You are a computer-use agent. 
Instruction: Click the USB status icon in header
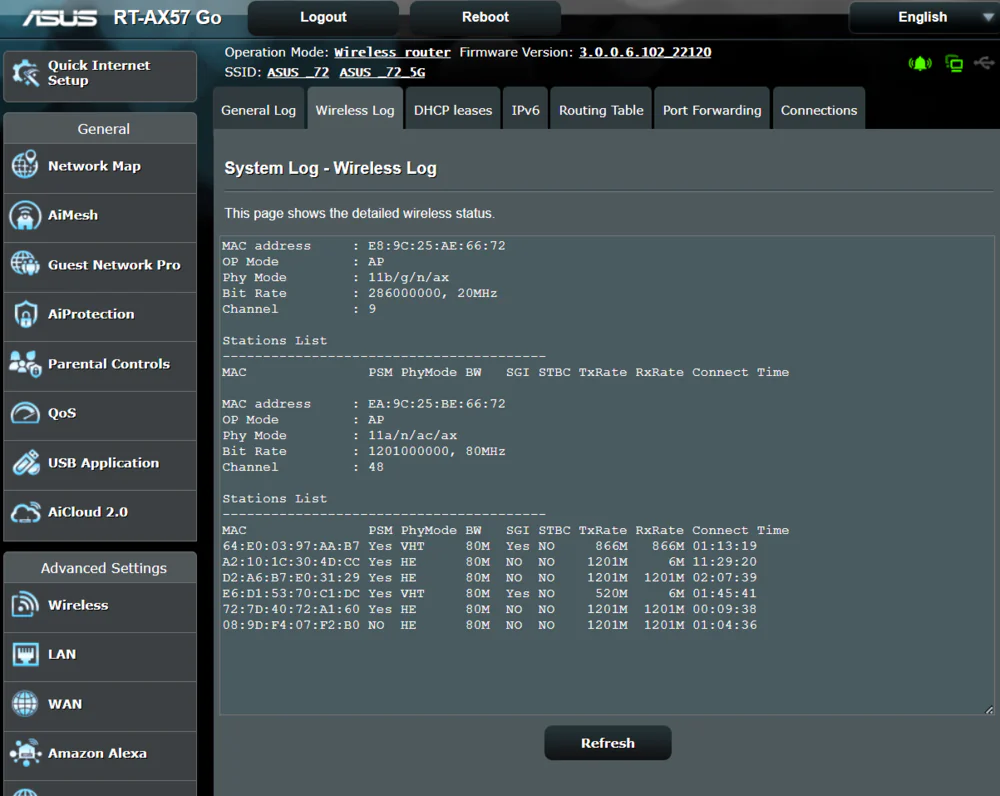(984, 63)
